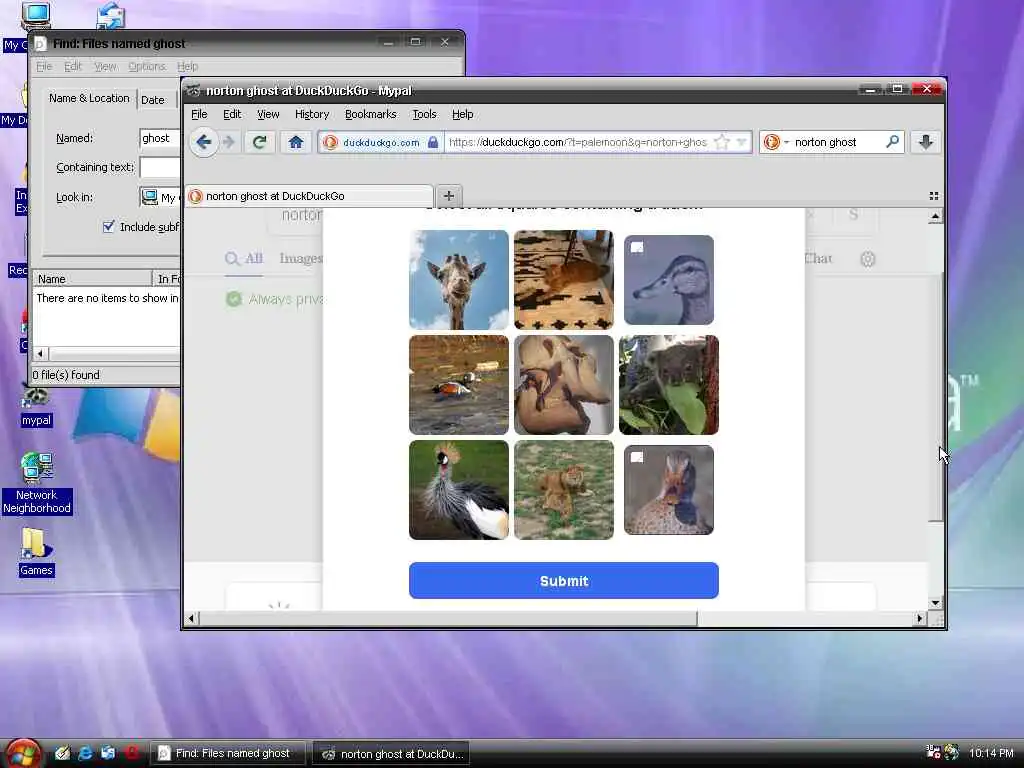Image resolution: width=1024 pixels, height=768 pixels.
Task: Click the Name column header in Find results
Action: tap(92, 279)
